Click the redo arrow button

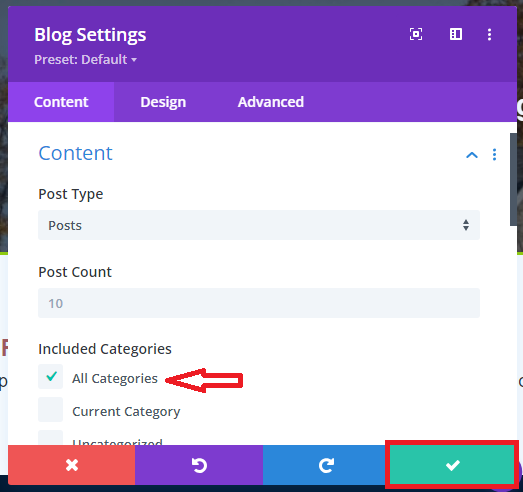(x=326, y=465)
